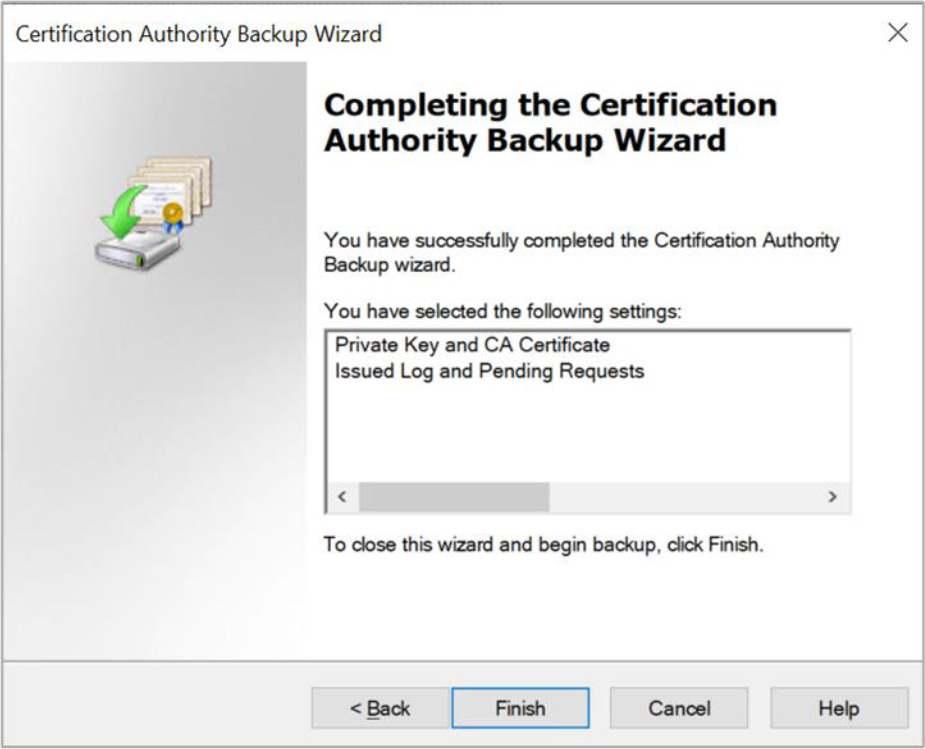Image resolution: width=925 pixels, height=749 pixels.
Task: Click the Certification Authority Backup Wizard title bar
Action: click(x=199, y=34)
